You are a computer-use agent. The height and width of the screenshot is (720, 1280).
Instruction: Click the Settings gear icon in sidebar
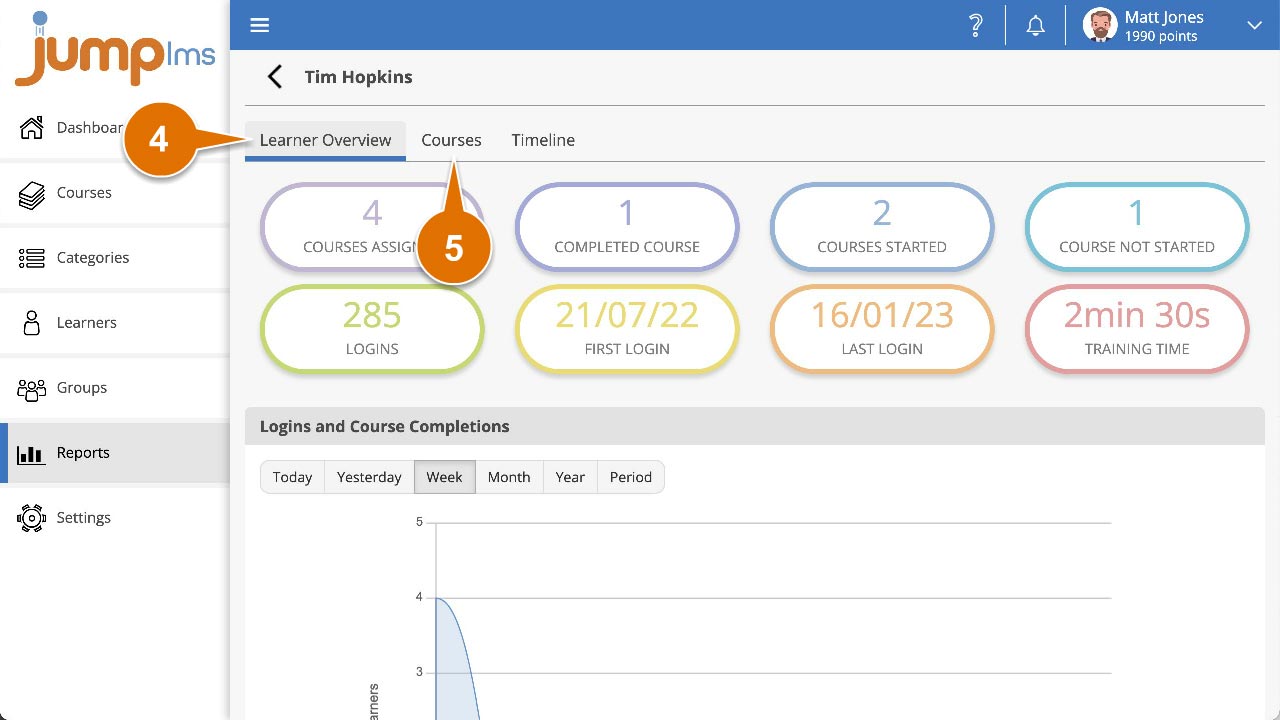coord(32,518)
